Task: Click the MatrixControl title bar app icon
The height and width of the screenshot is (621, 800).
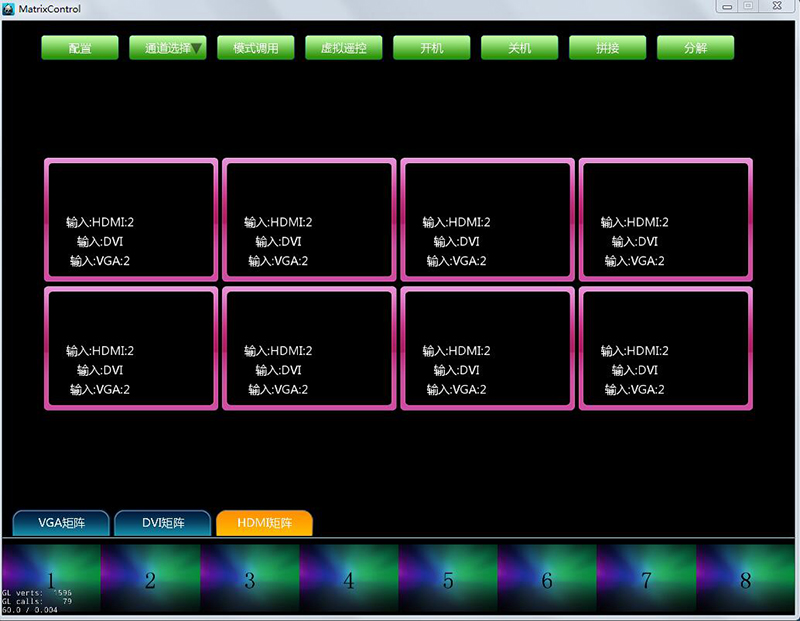Action: pos(9,8)
